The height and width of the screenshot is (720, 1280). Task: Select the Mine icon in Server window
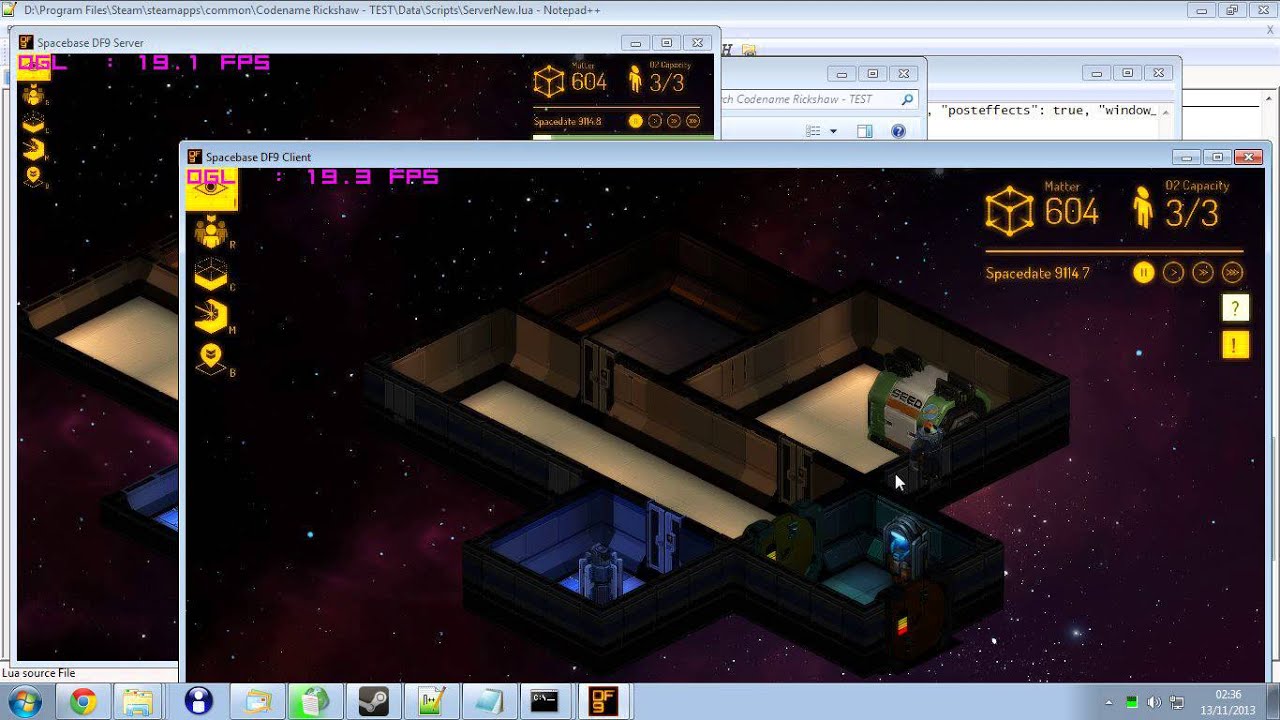pos(33,150)
